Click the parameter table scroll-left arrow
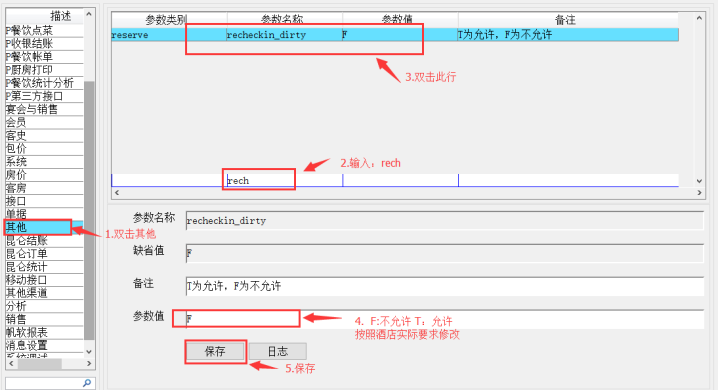 [117, 193]
